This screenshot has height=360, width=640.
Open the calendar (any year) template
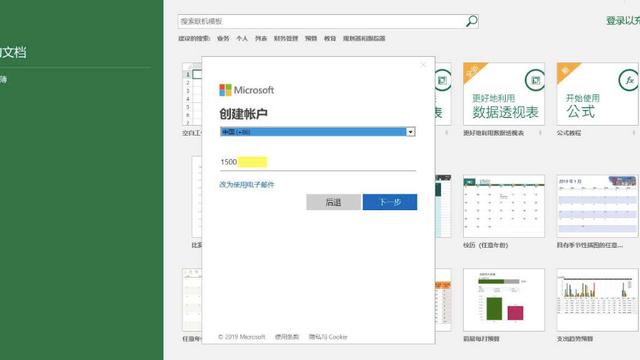tap(504, 206)
